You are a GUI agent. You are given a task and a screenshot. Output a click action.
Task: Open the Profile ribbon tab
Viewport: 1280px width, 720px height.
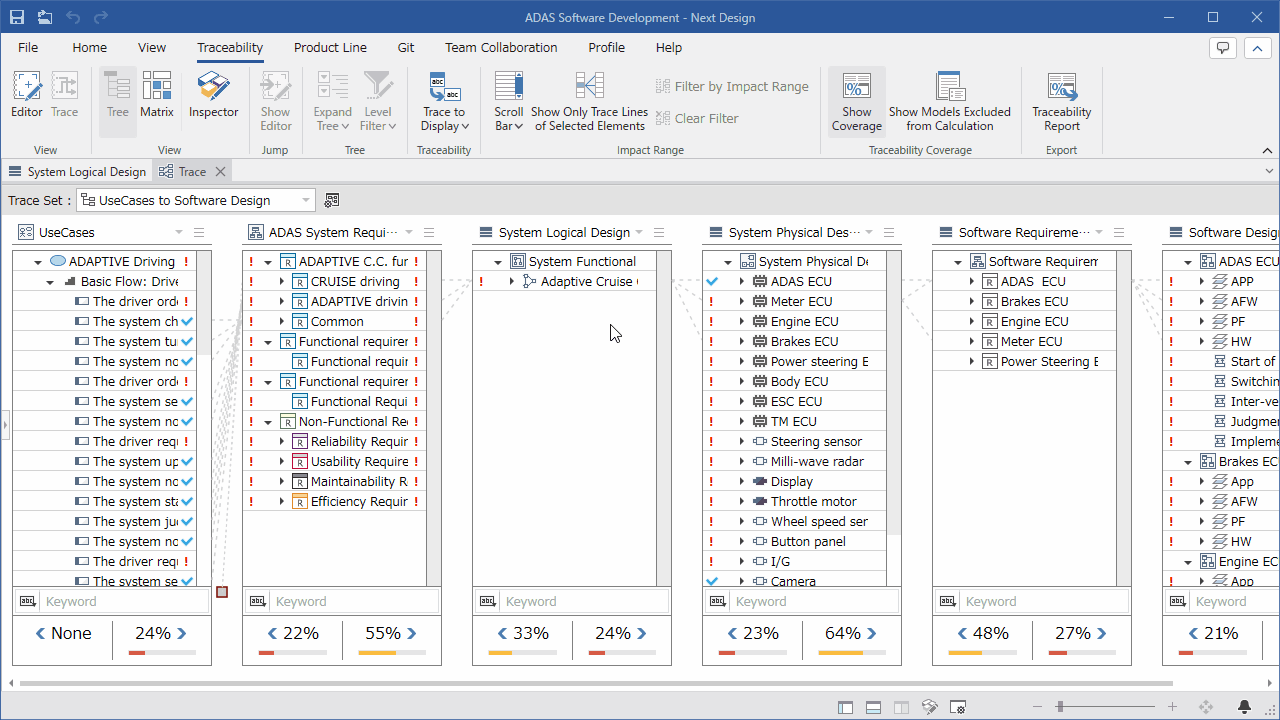606,47
